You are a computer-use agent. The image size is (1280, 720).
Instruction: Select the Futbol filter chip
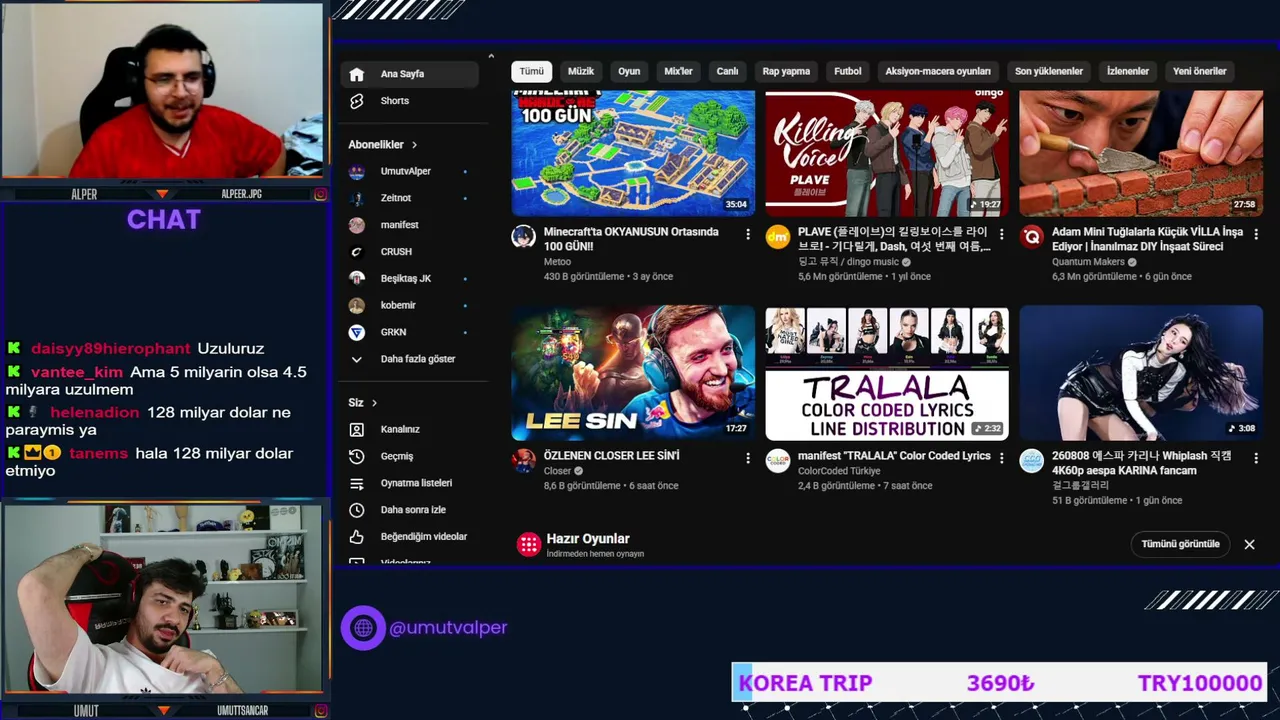coord(848,71)
